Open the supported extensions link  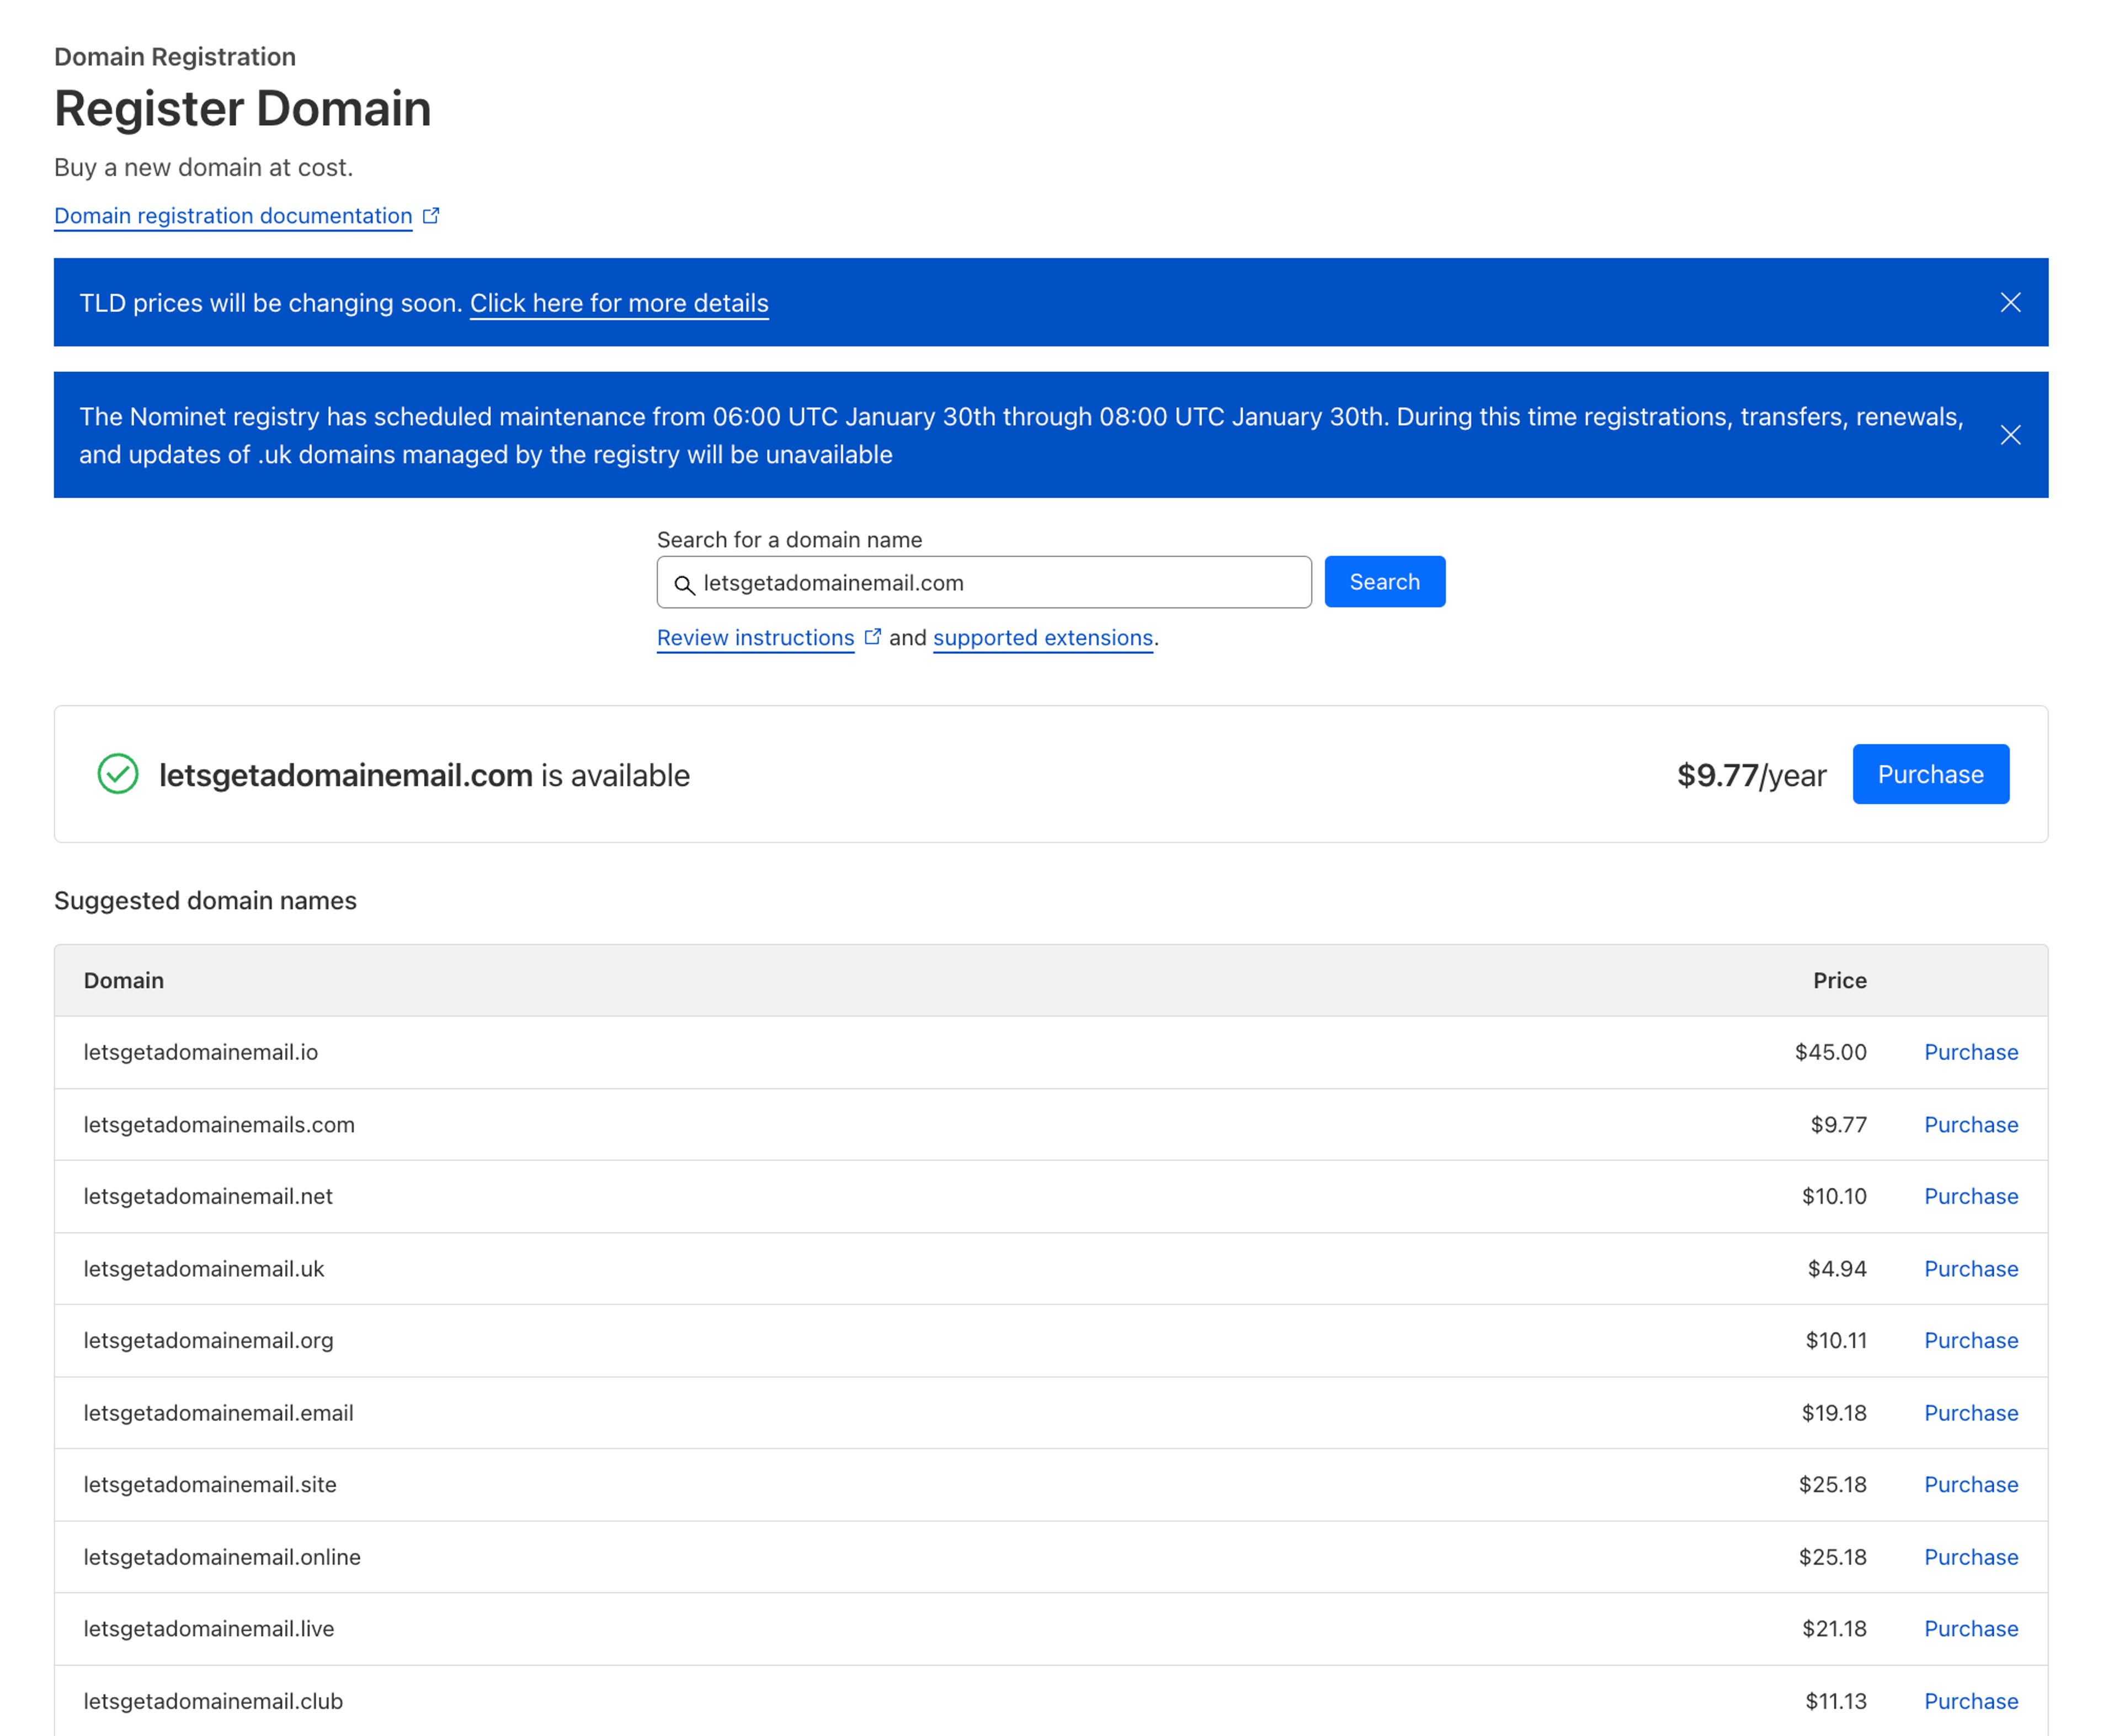tap(1042, 638)
